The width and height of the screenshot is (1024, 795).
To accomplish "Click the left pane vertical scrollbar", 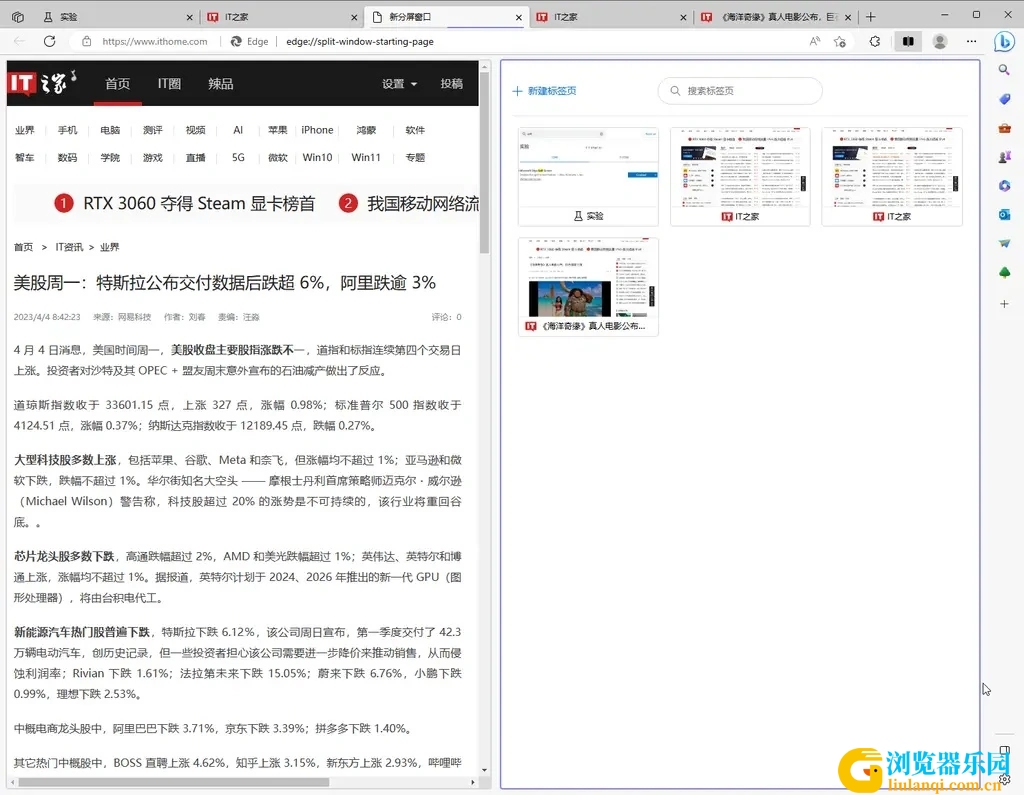I will [x=484, y=162].
